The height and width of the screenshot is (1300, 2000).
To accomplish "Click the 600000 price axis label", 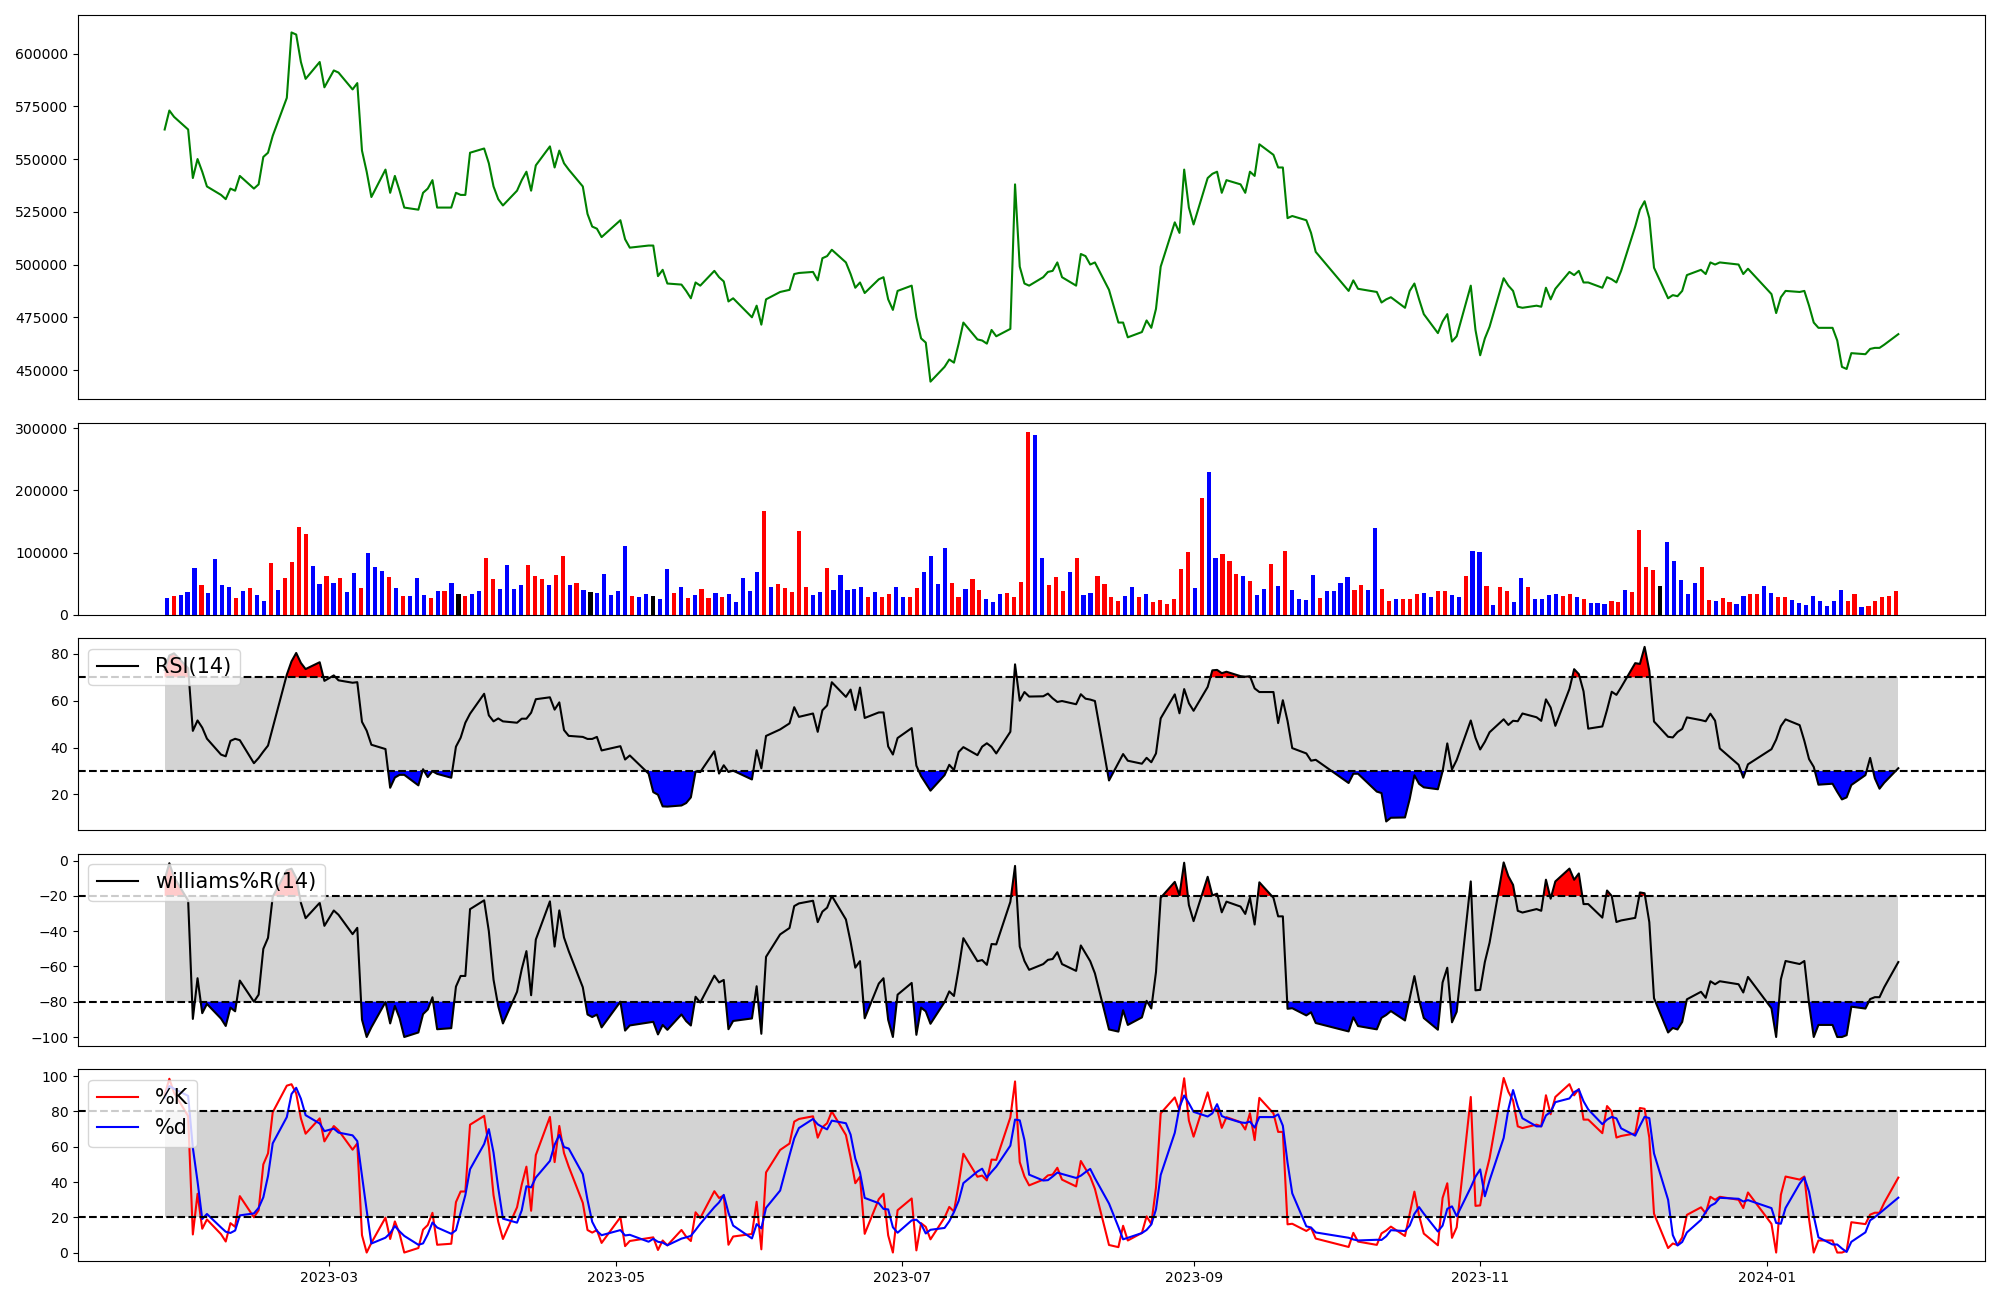I will (41, 54).
